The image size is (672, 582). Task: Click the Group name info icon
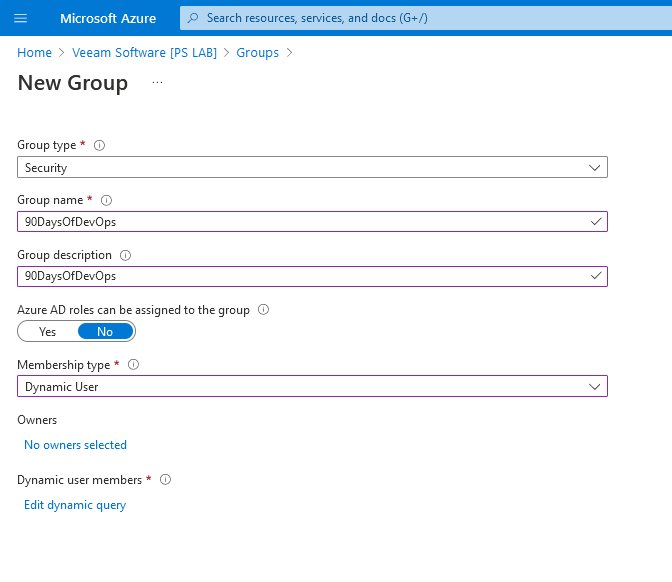[x=107, y=200]
